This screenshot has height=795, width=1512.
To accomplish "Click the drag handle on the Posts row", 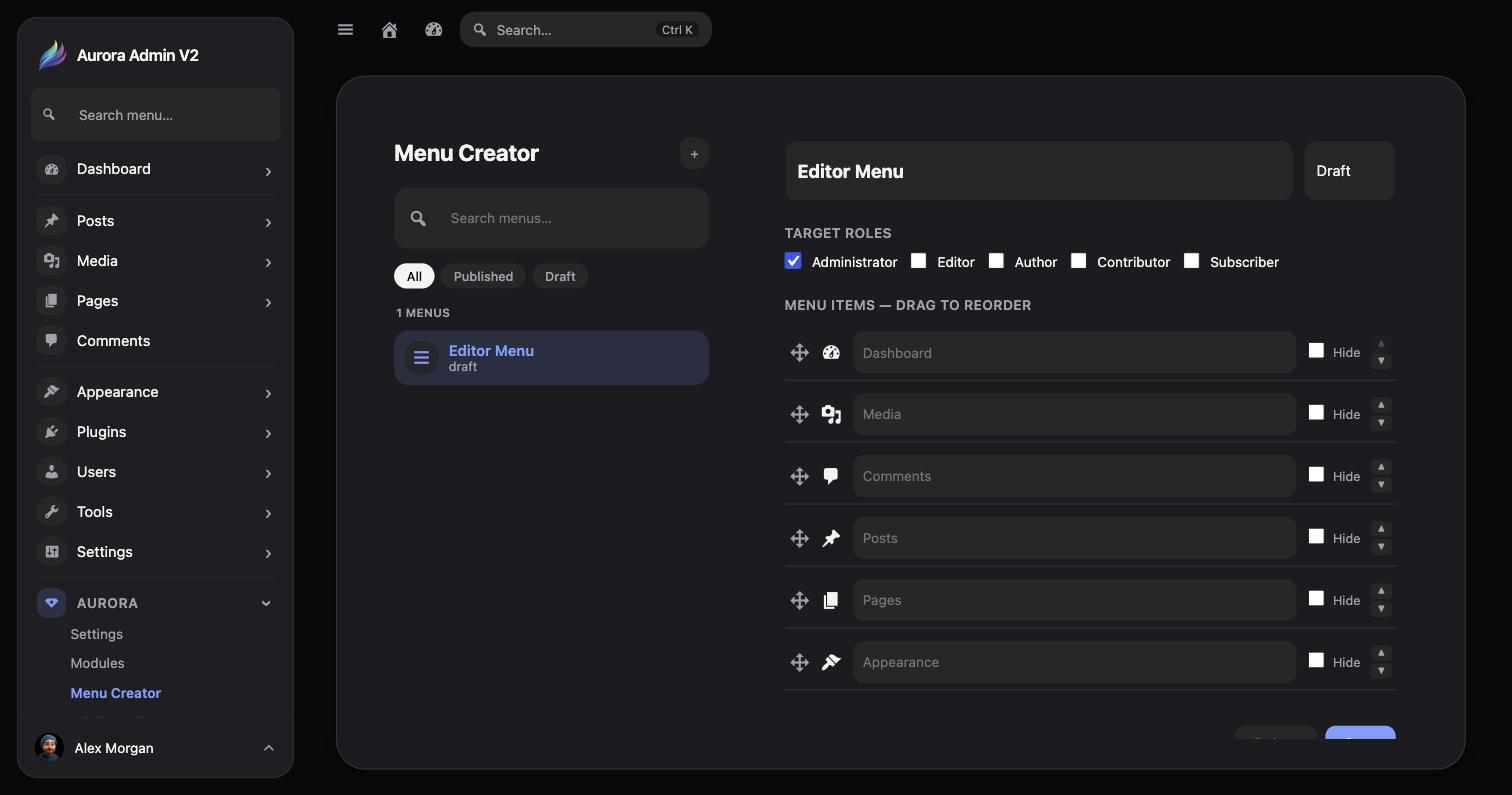I will tap(799, 538).
